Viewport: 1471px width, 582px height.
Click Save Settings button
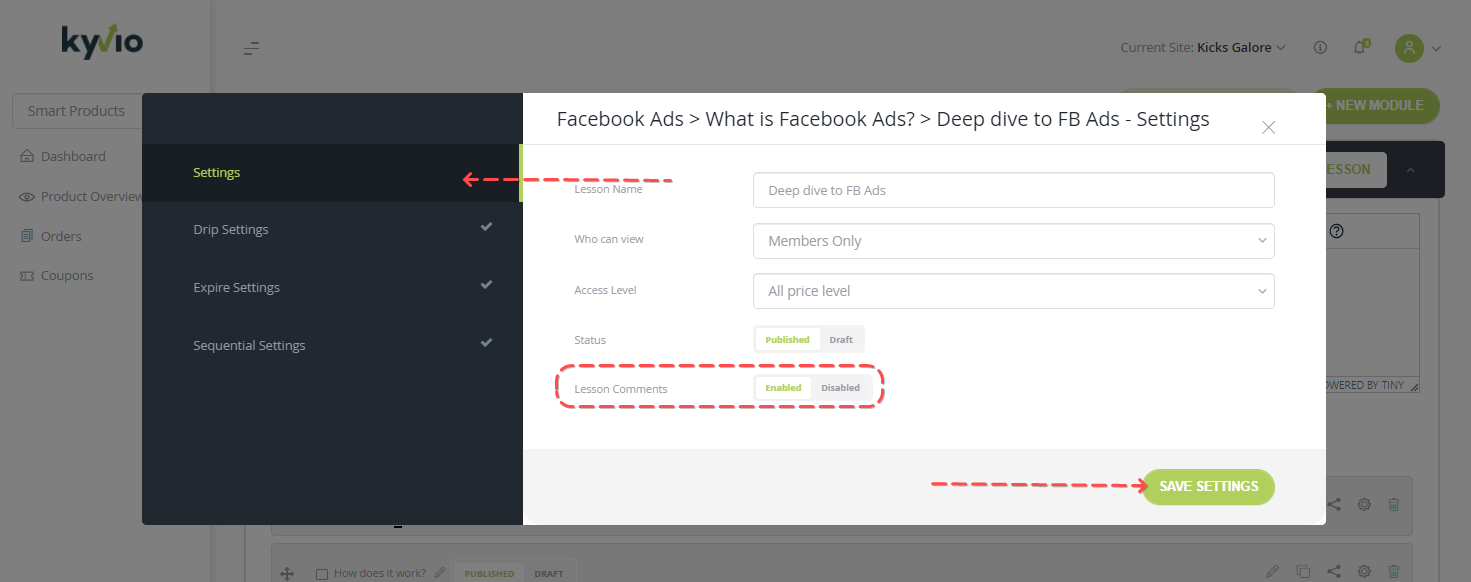coord(1209,487)
